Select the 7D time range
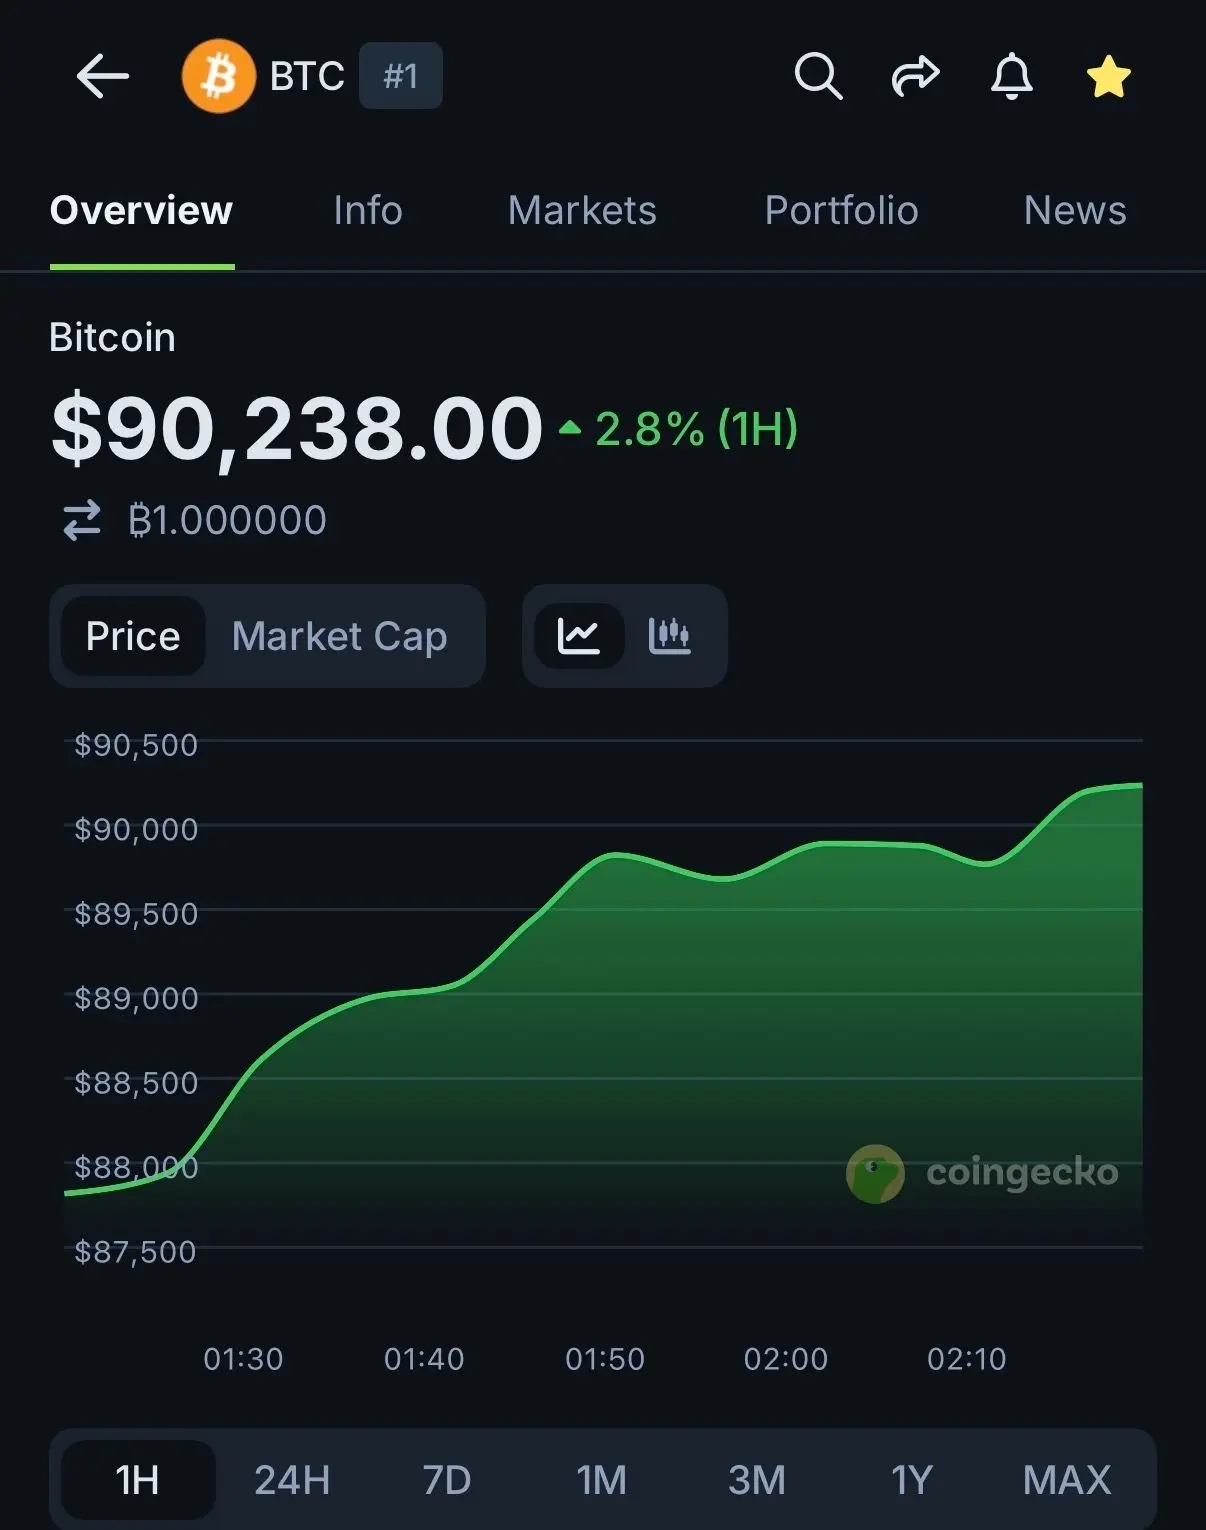Screen dimensions: 1206x1530 pyautogui.click(x=446, y=1480)
